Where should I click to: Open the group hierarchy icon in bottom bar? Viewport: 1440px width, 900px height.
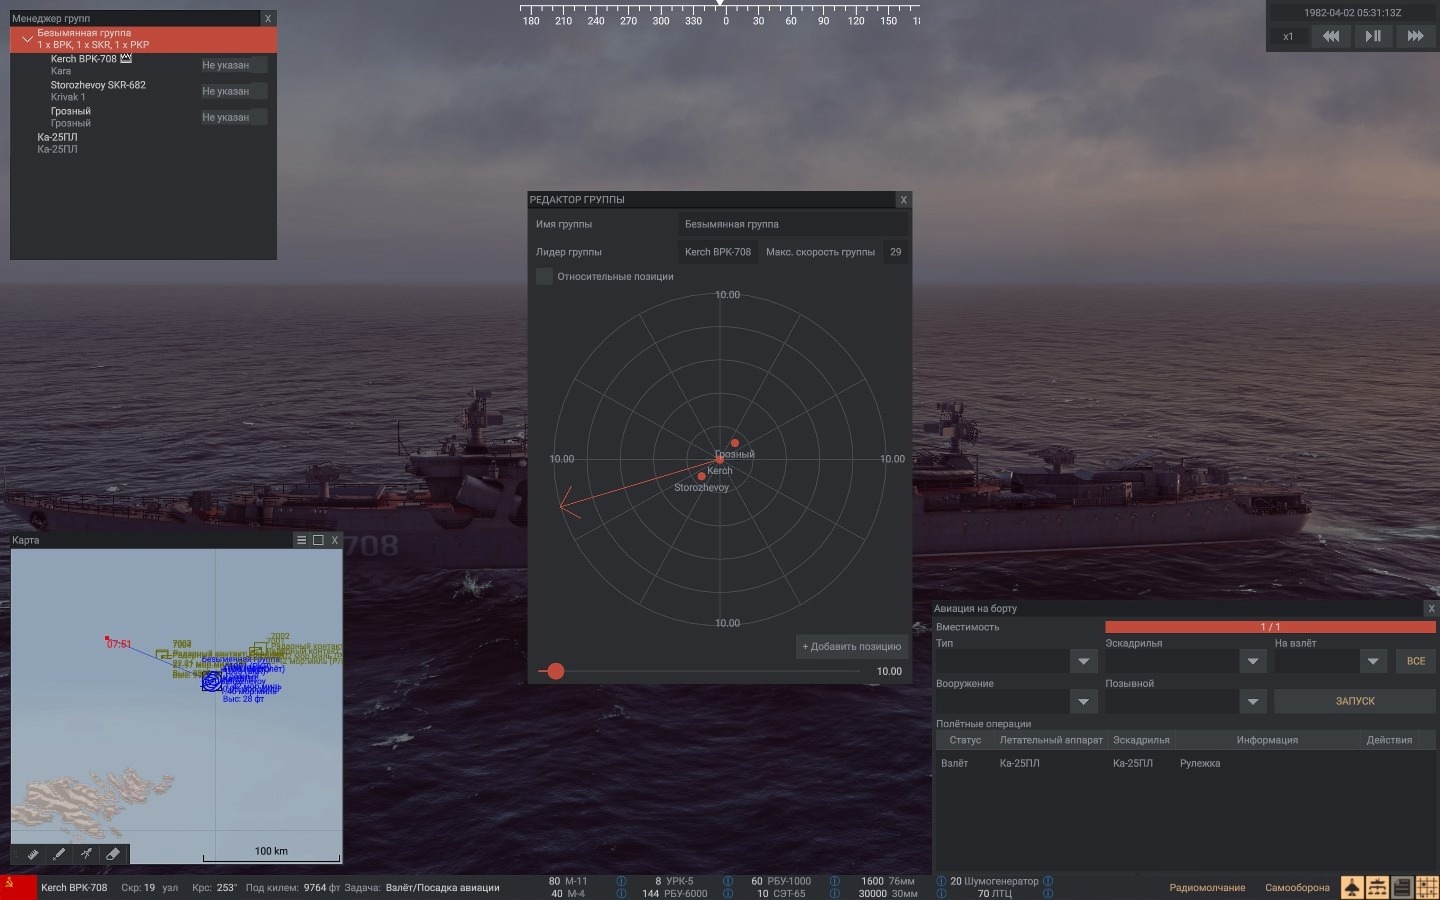tap(1377, 888)
